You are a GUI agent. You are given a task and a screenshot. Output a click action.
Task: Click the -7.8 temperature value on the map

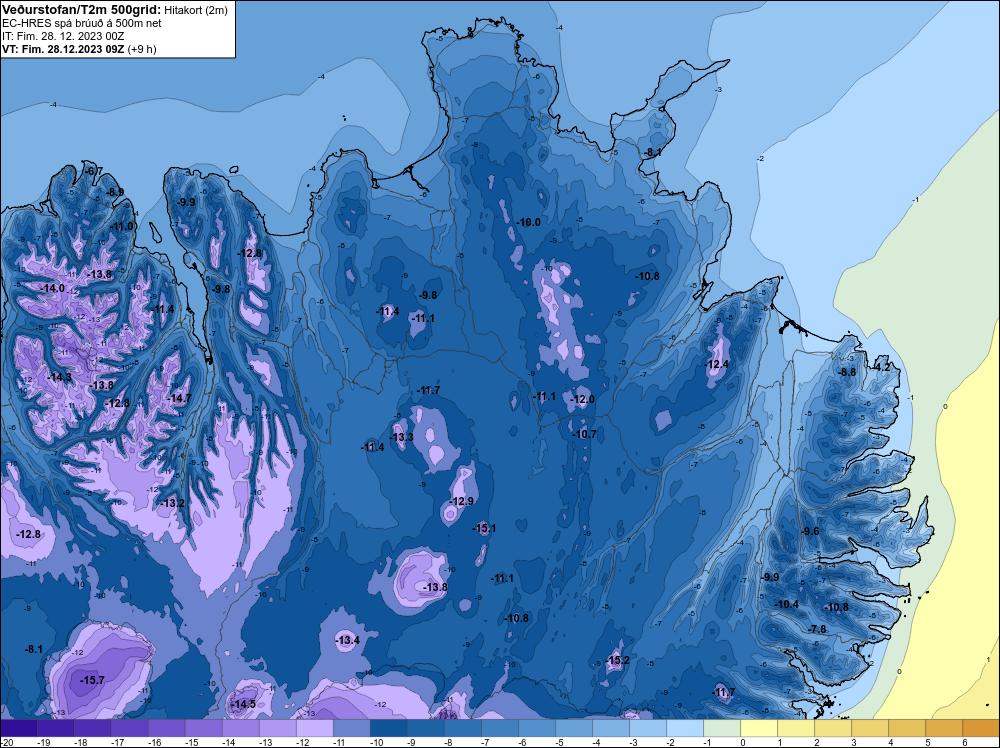pyautogui.click(x=817, y=629)
